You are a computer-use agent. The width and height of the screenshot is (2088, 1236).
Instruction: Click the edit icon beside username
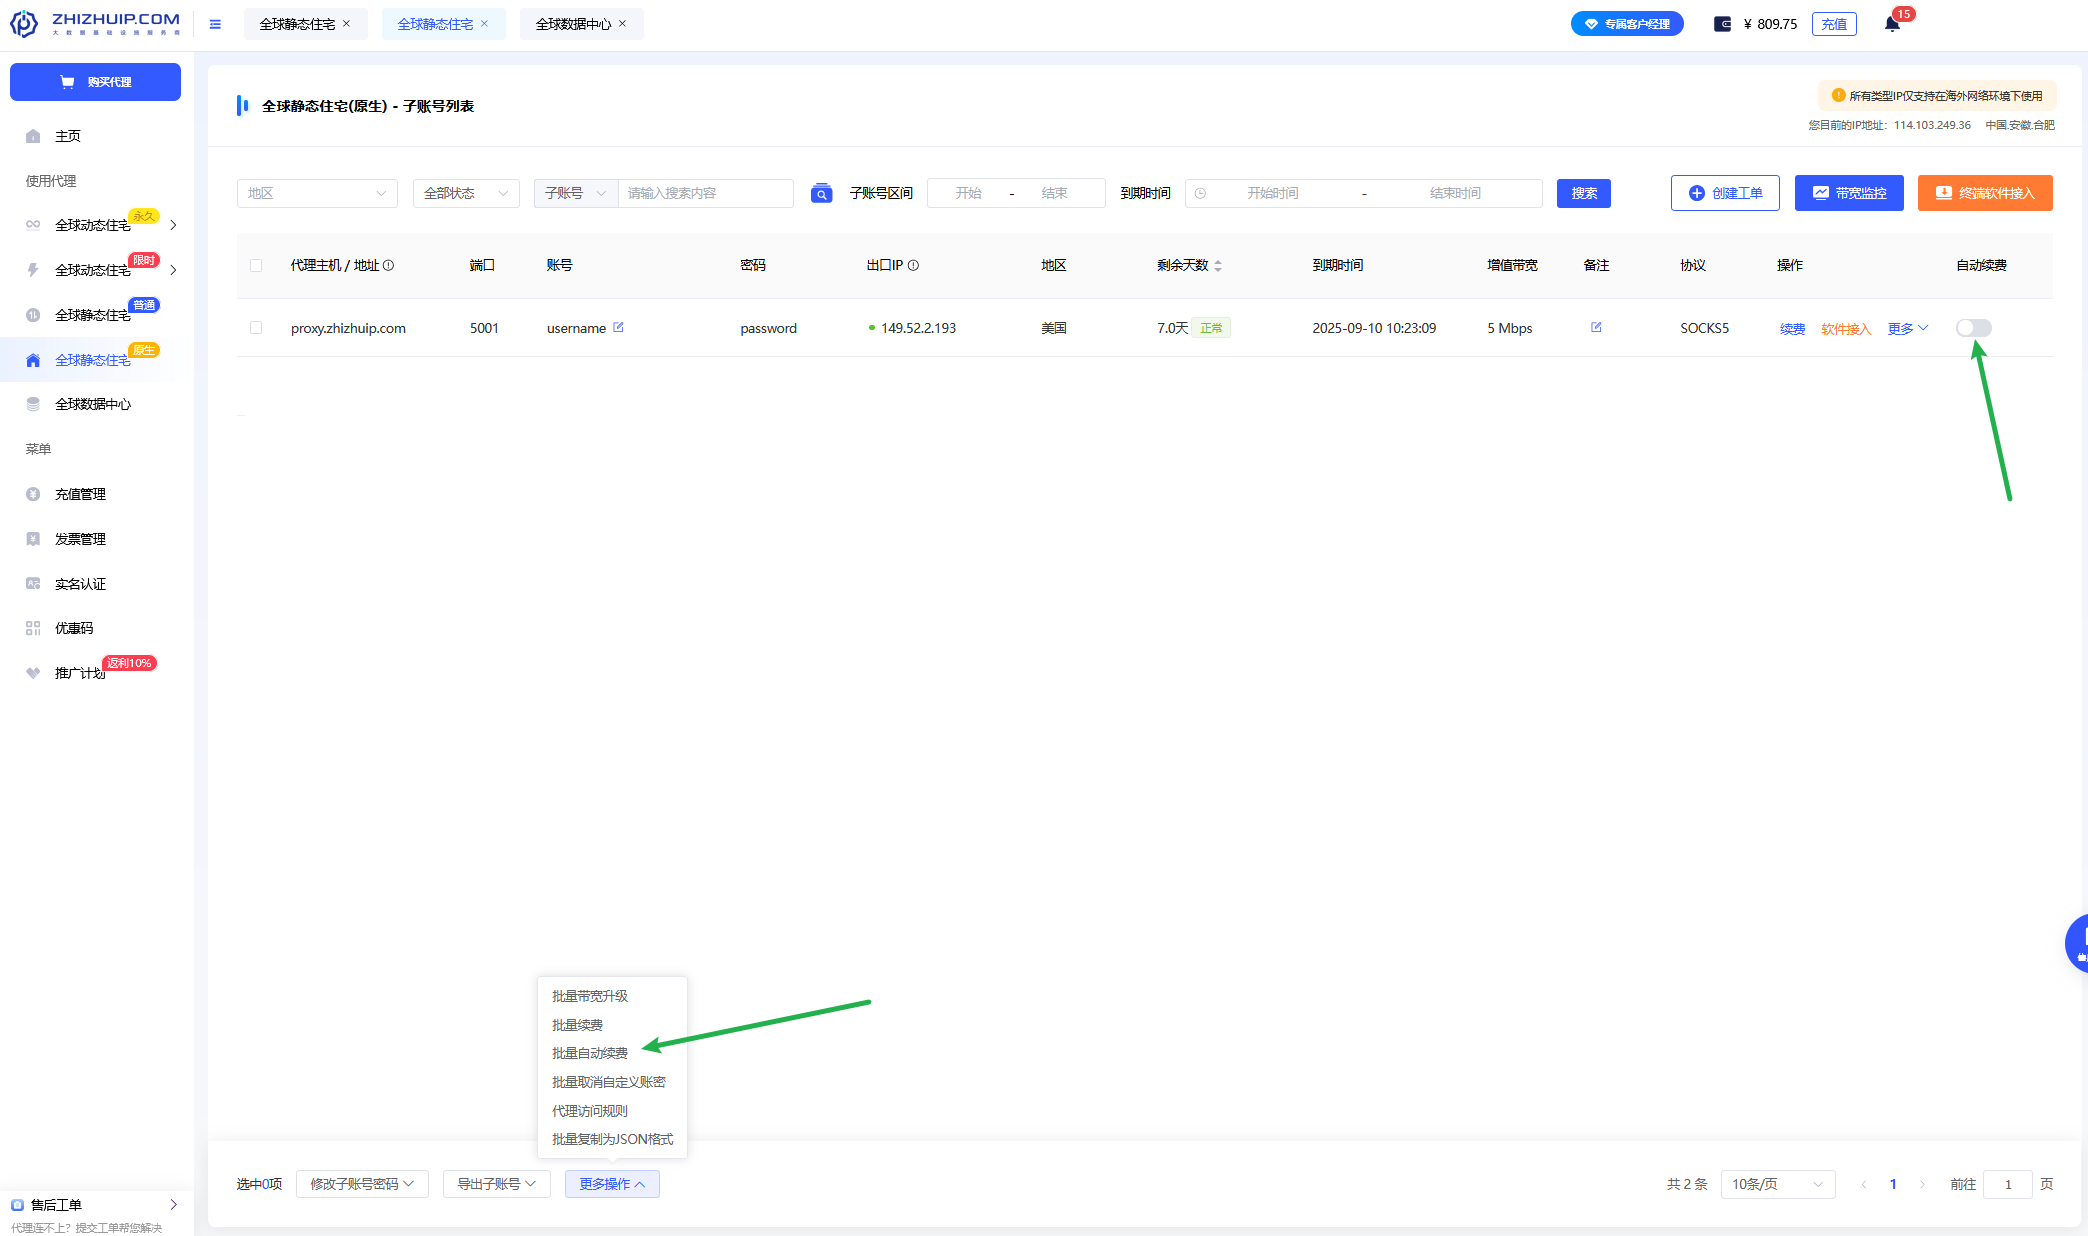click(618, 327)
